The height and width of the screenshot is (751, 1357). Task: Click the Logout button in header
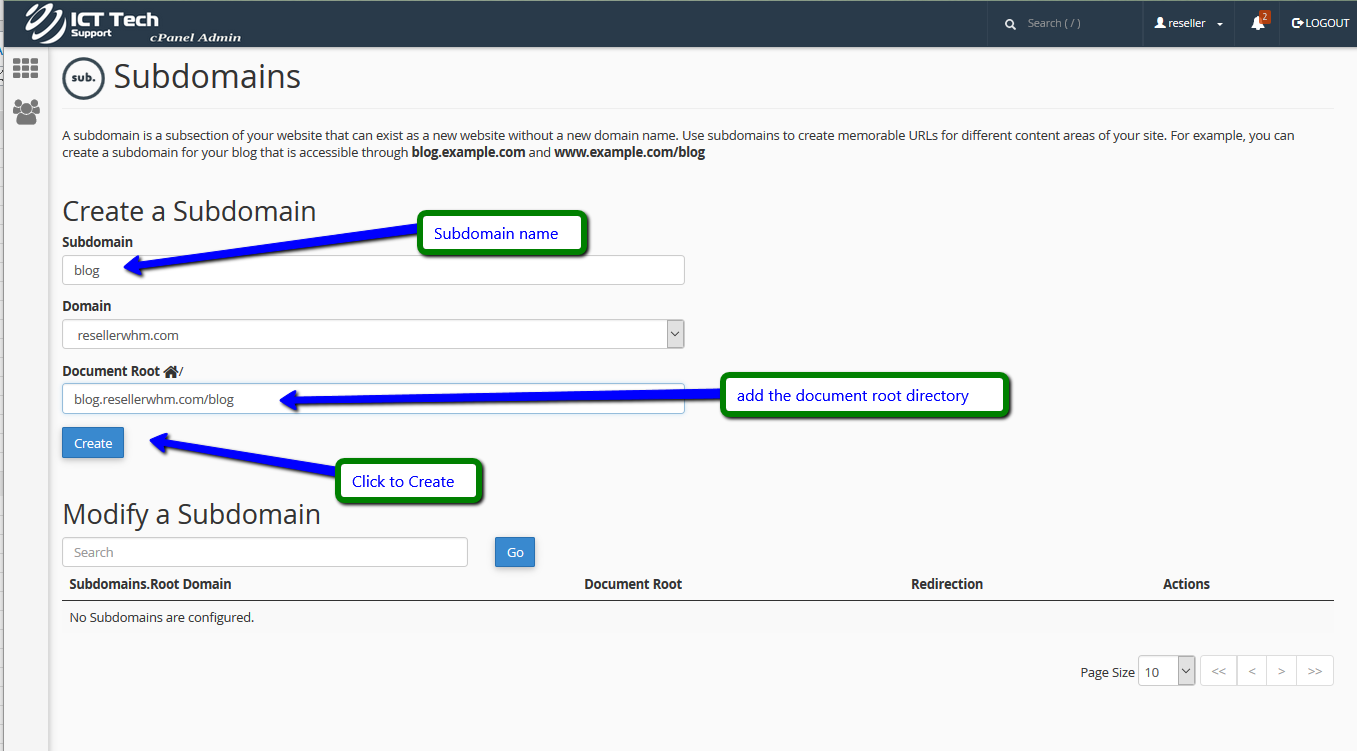click(1320, 23)
